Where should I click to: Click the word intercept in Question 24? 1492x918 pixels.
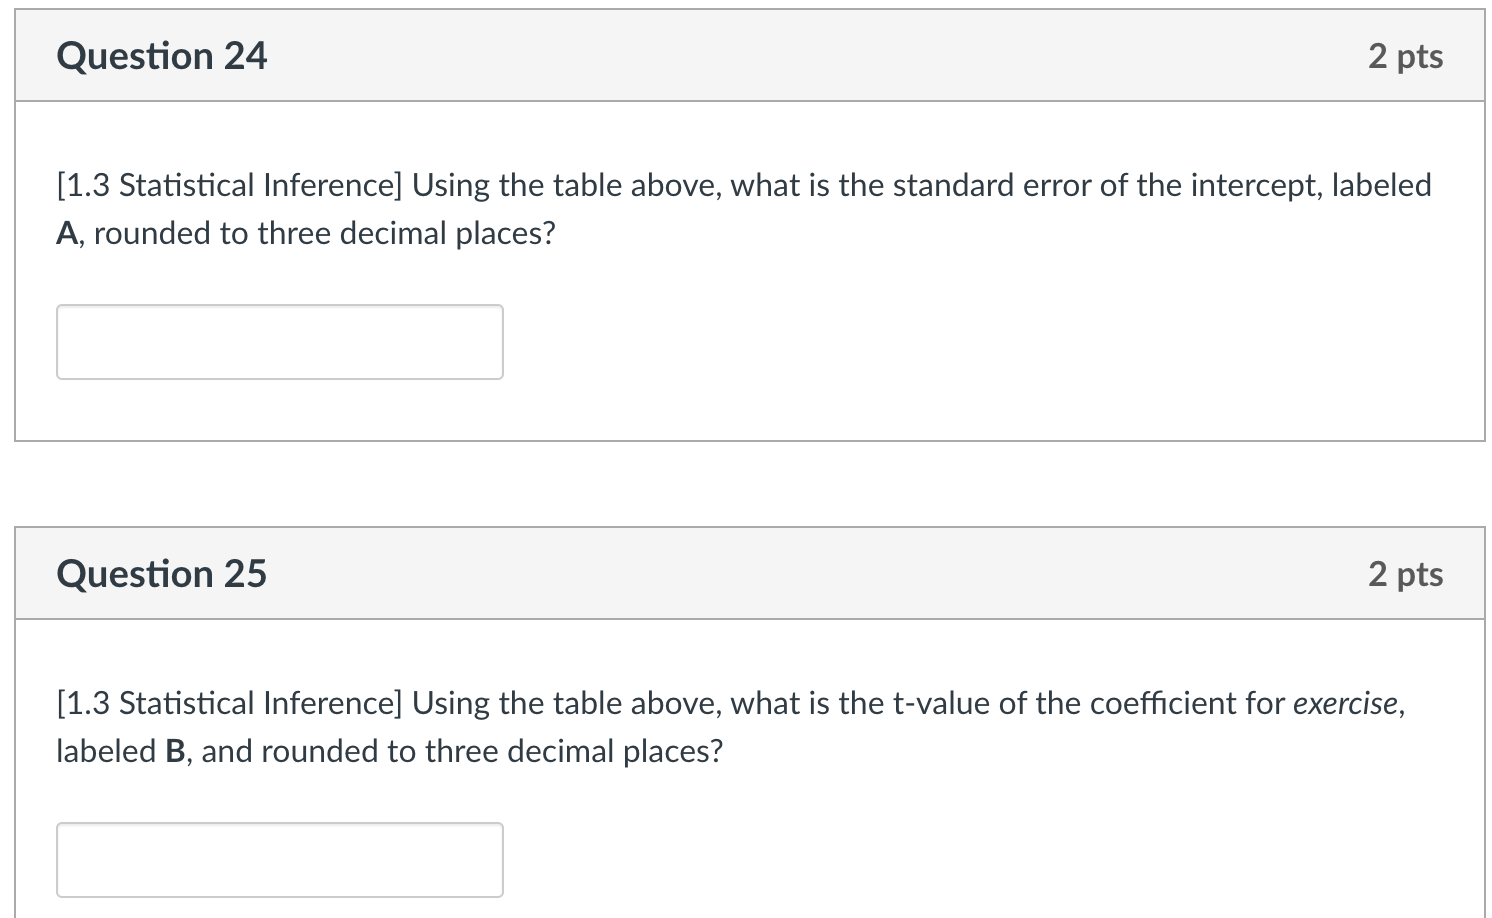tap(1253, 185)
